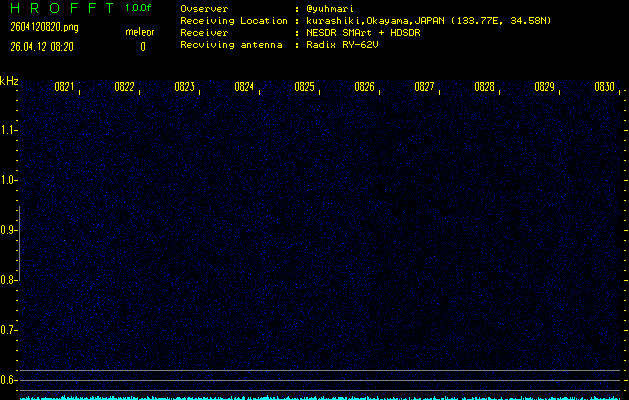Click the 0.6 kHz frequency label
Screen dimensions: 629x400
click(9, 380)
